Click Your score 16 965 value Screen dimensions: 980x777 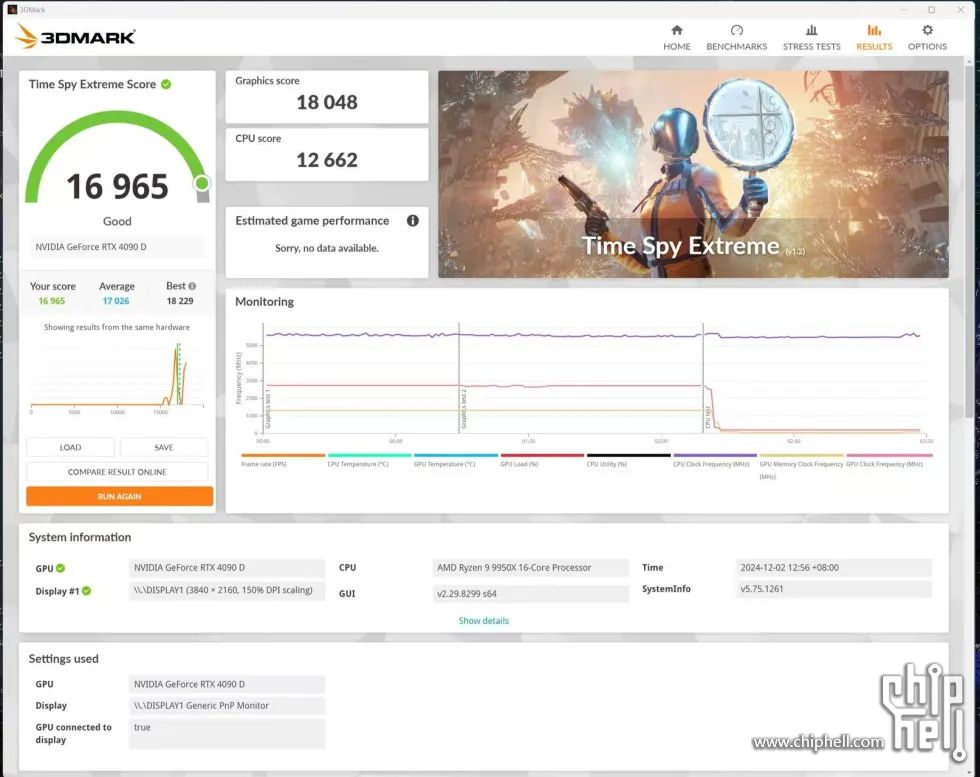coord(52,301)
